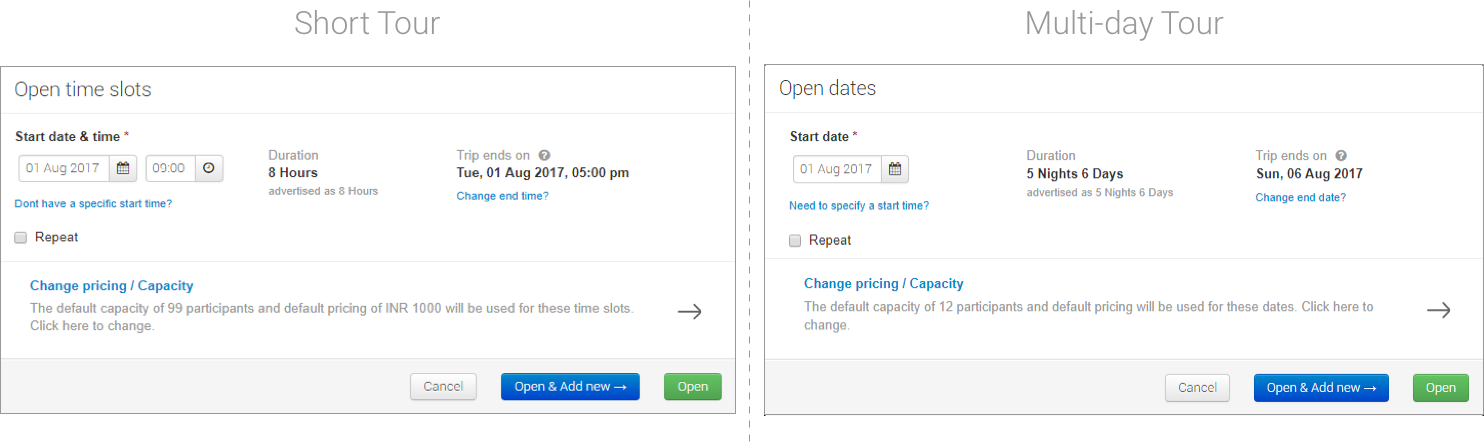Expand Change pricing / Capacity in Open dates
Viewport: 1484px width, 447px height.
coord(883,283)
